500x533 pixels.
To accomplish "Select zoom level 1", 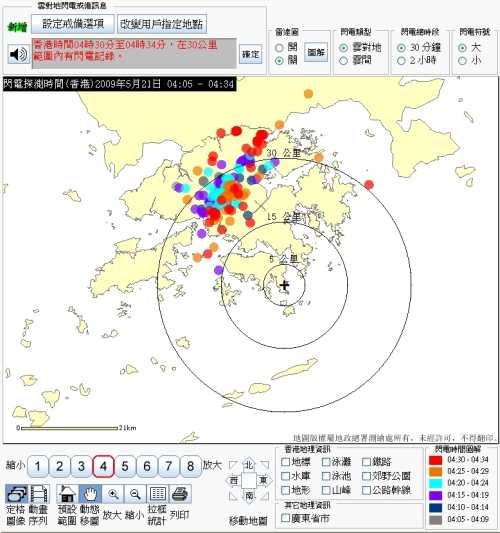I will [38, 466].
